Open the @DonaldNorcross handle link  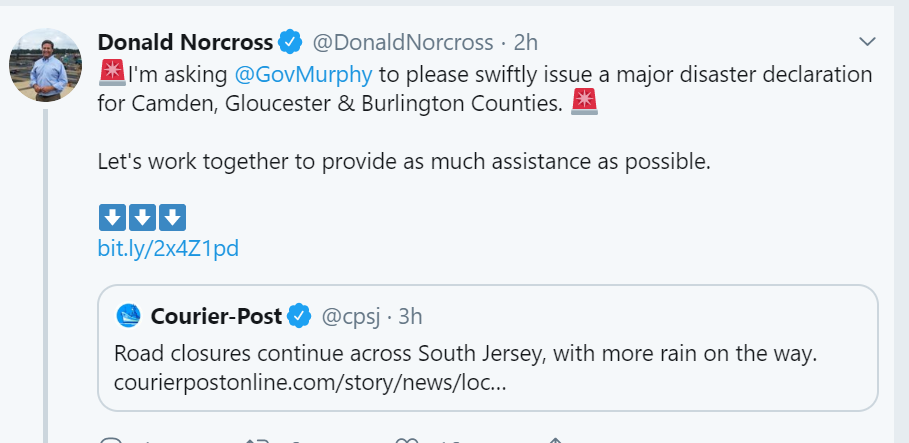tap(403, 42)
